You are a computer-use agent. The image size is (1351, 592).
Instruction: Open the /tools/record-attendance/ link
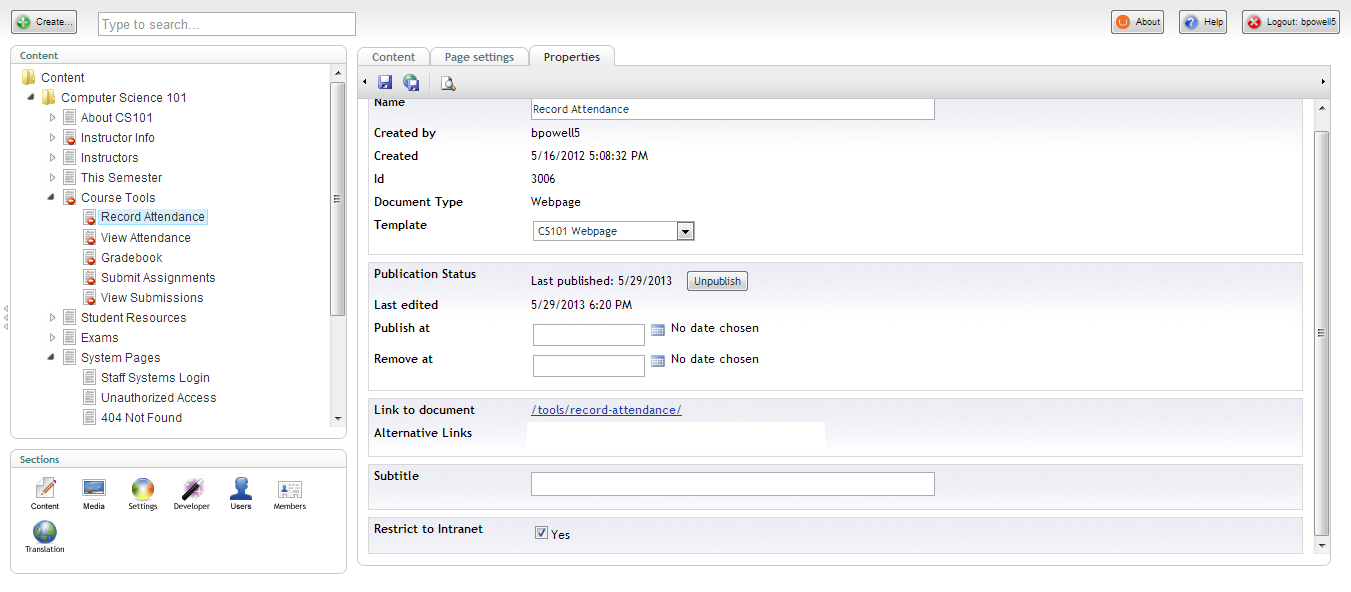click(606, 410)
